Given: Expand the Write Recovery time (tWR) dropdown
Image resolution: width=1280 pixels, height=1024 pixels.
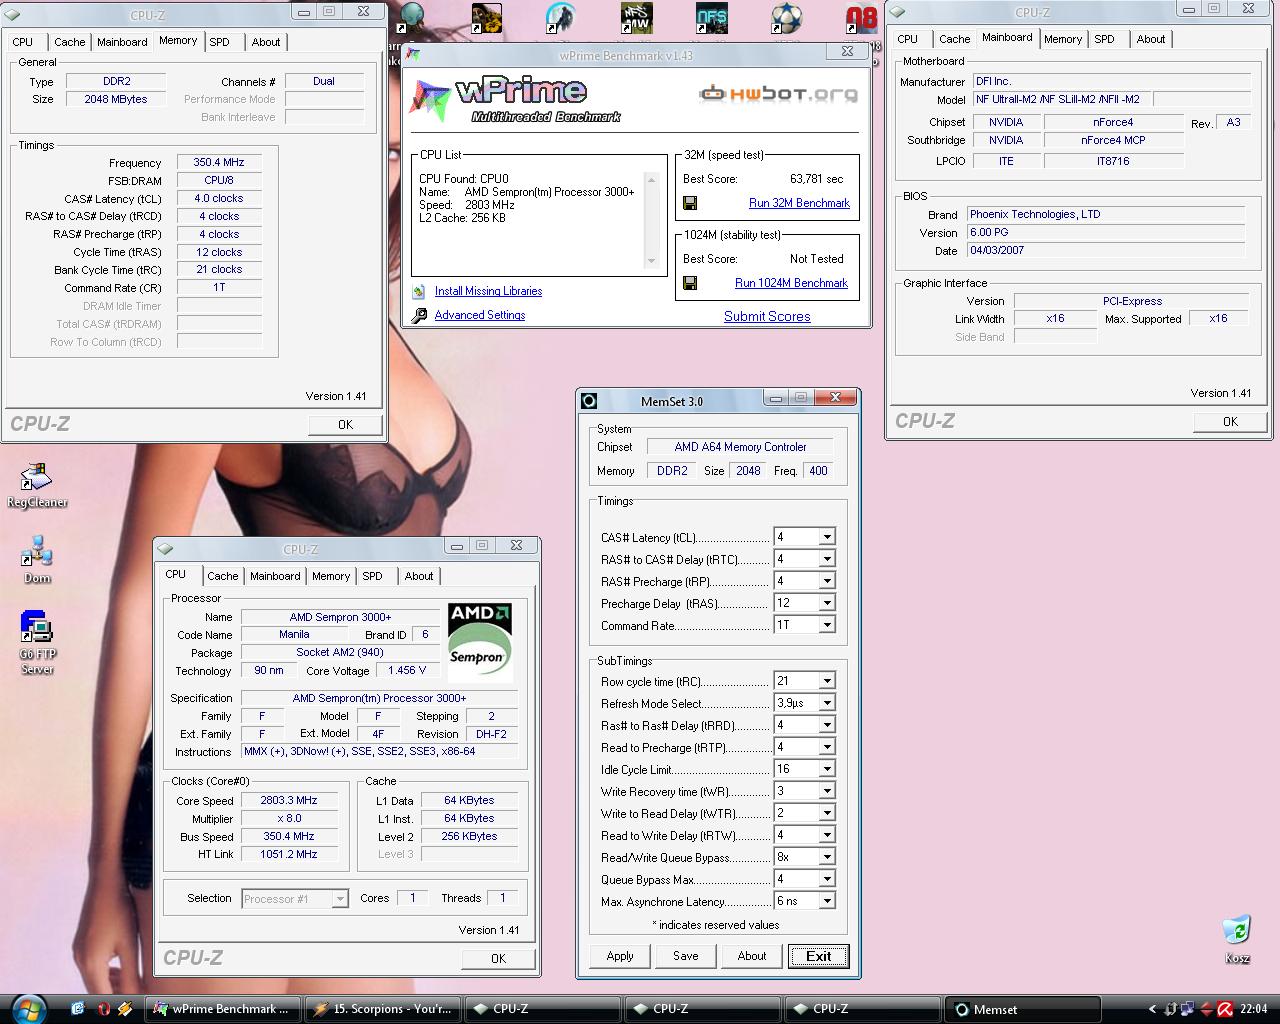Looking at the screenshot, I should (827, 791).
